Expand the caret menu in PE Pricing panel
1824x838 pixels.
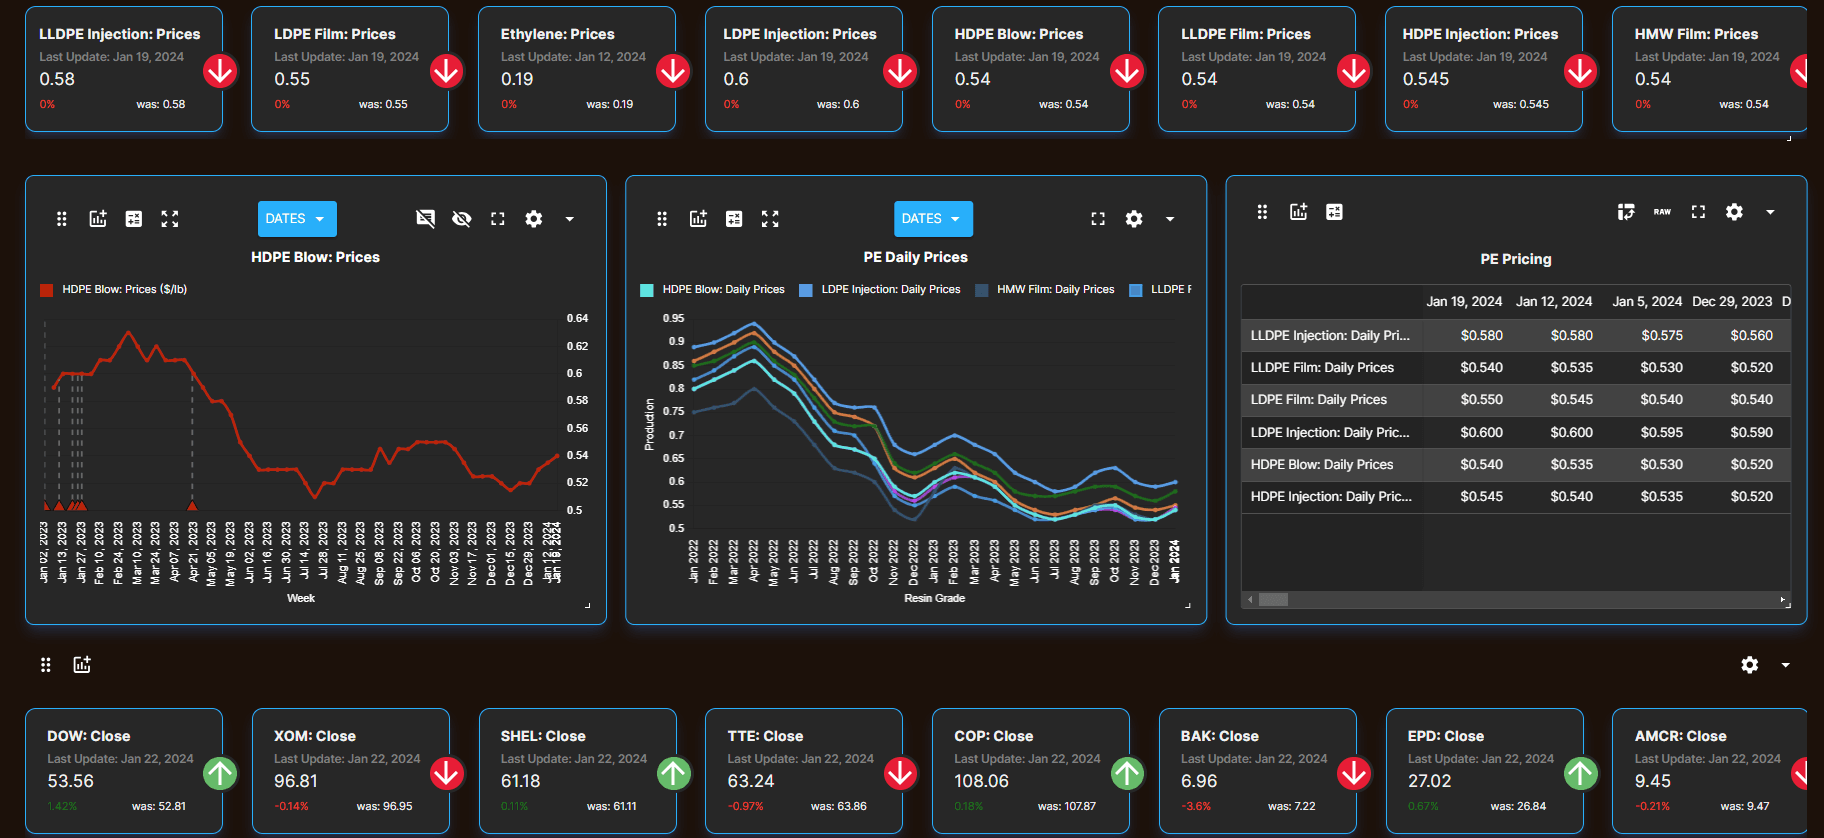pyautogui.click(x=1770, y=212)
